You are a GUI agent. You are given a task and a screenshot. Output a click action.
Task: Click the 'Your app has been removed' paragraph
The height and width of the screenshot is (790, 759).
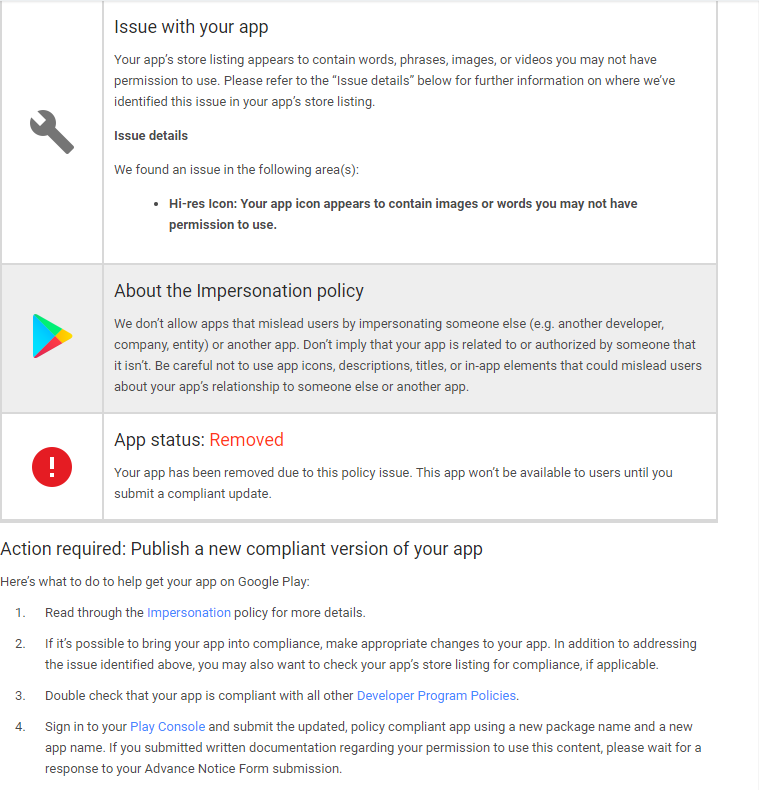pyautogui.click(x=393, y=483)
